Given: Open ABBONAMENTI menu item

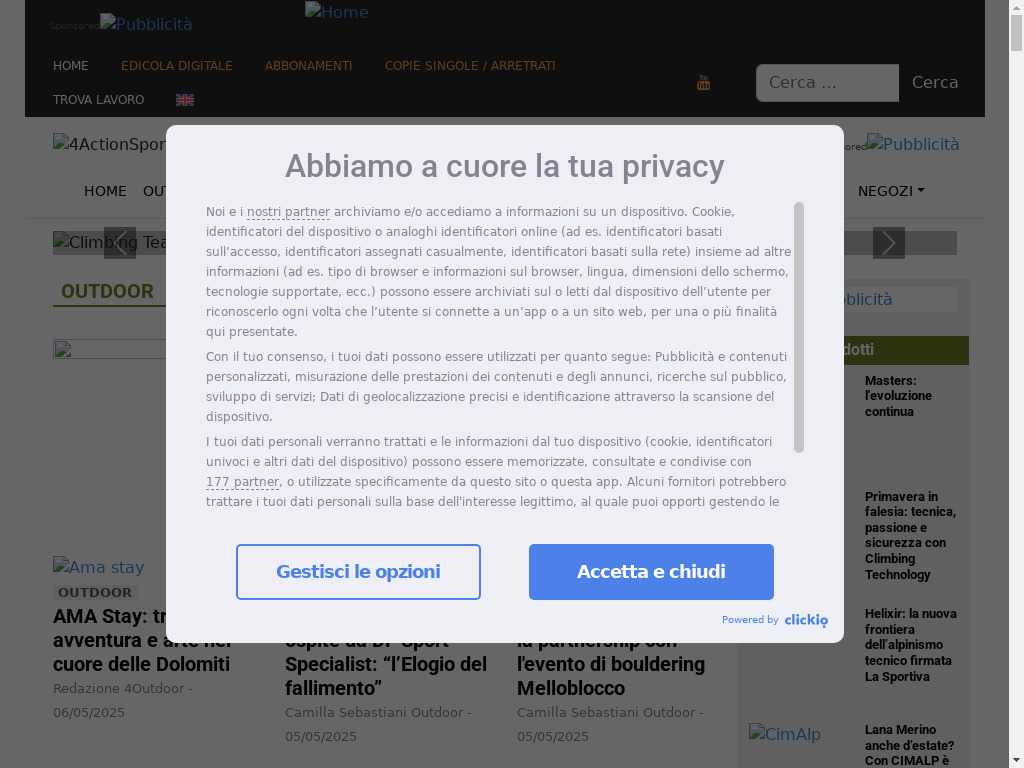Looking at the screenshot, I should point(308,66).
